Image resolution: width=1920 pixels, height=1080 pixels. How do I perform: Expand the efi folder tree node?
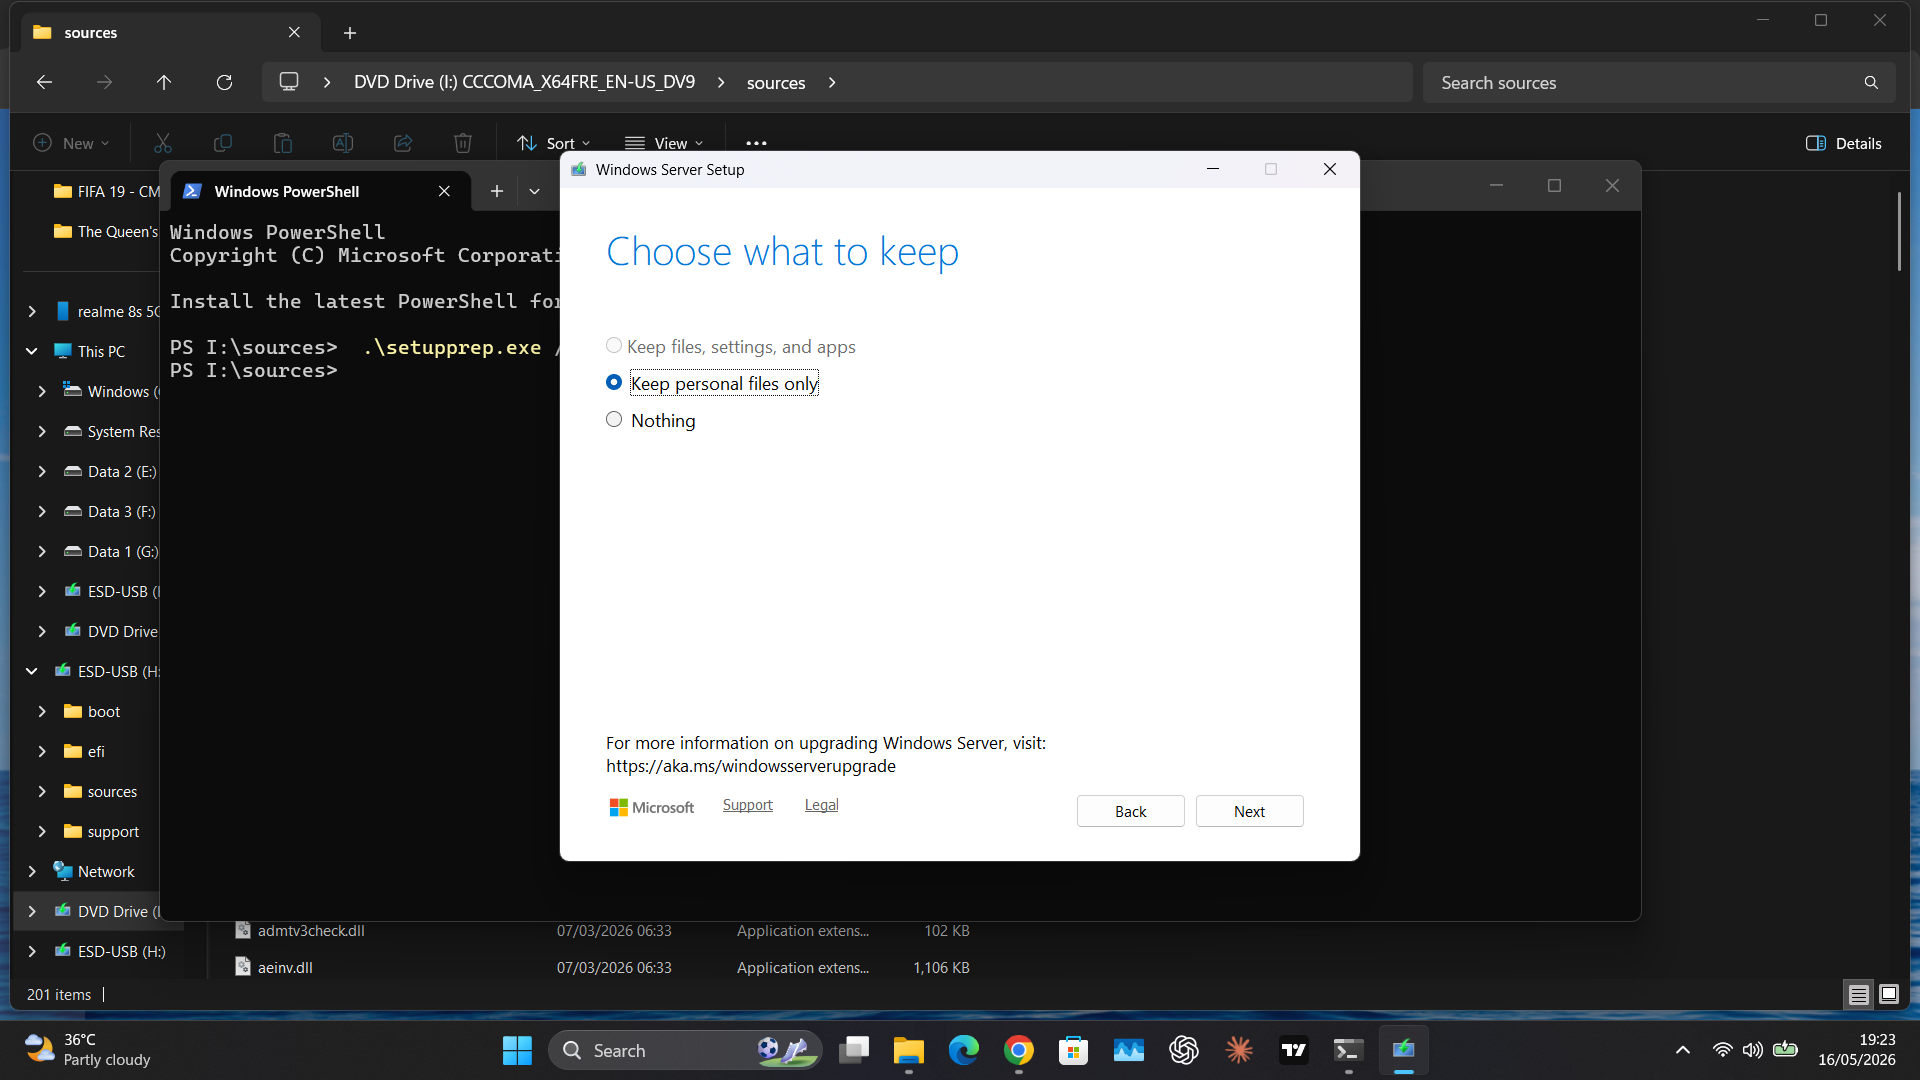click(x=42, y=751)
